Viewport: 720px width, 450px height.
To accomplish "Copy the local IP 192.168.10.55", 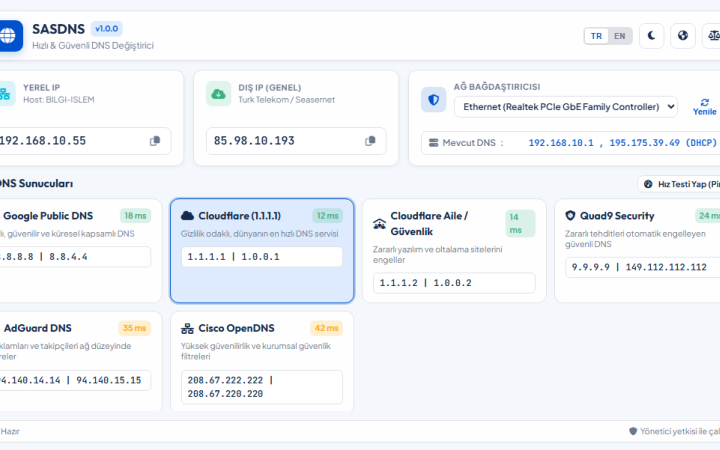I will [155, 141].
